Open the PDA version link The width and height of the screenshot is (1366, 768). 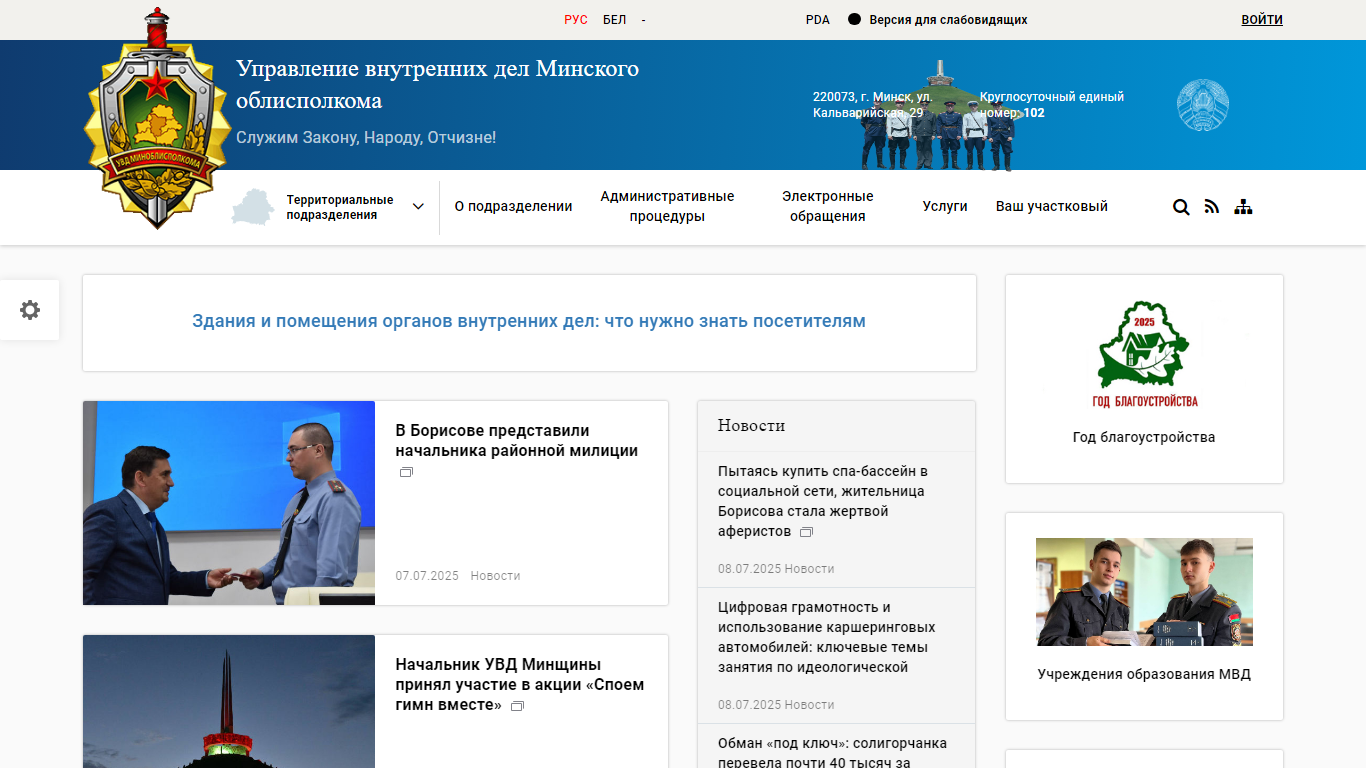pos(818,20)
